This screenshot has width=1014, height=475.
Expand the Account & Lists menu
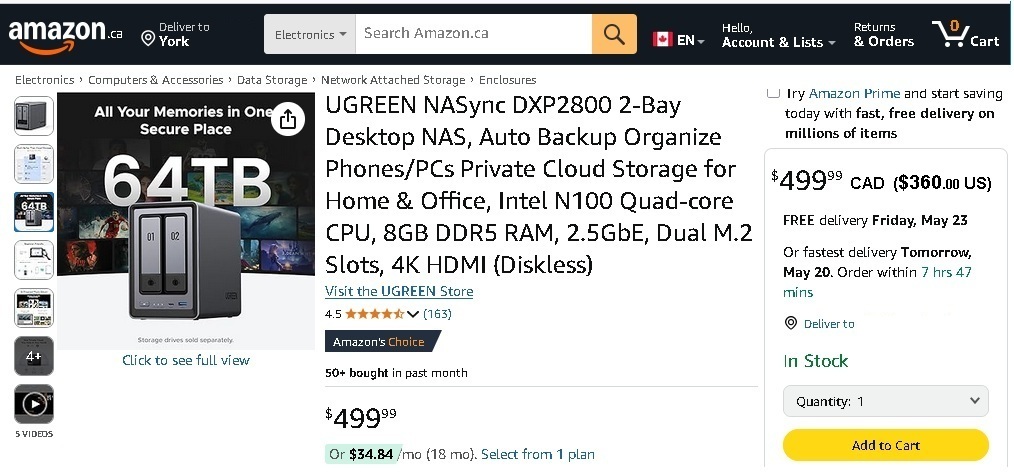tap(778, 42)
